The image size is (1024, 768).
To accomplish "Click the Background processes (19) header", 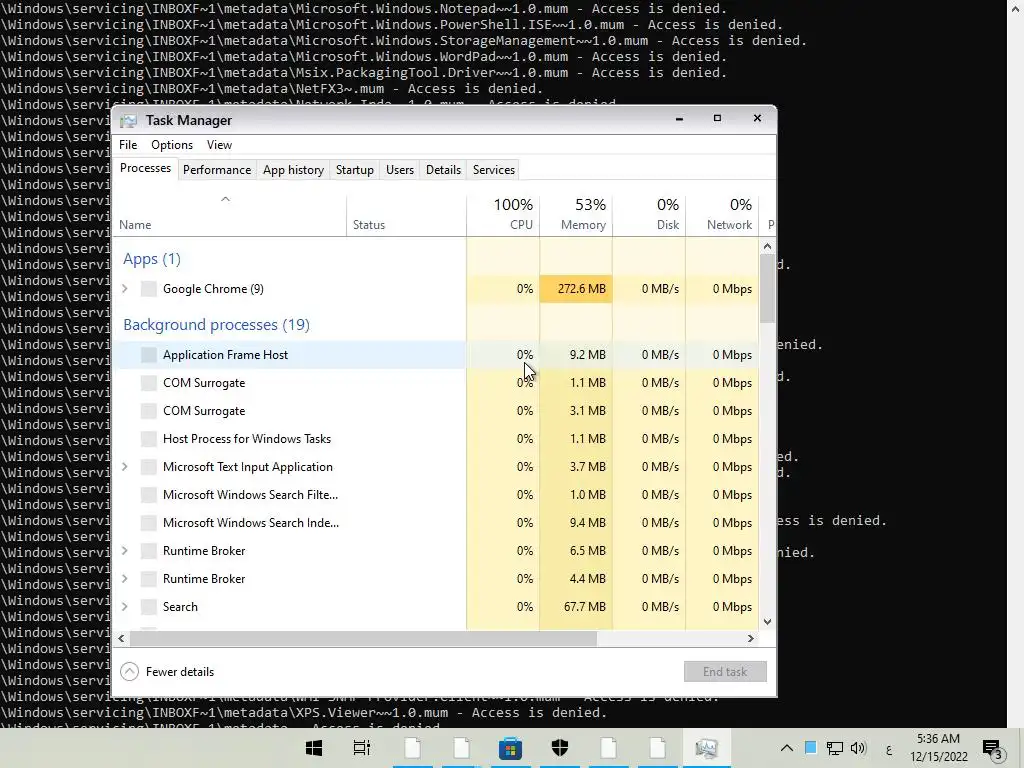I will tap(216, 325).
